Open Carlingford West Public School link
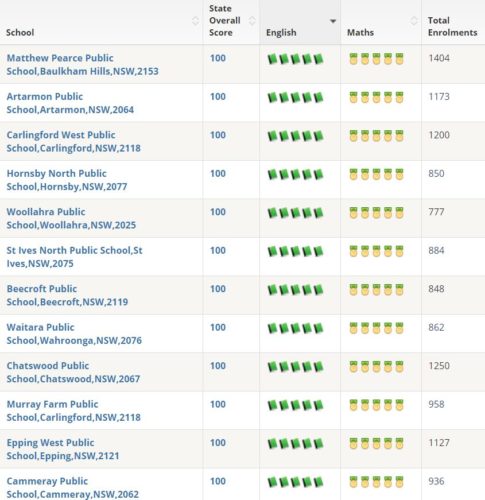This screenshot has width=485, height=500. pyautogui.click(x=73, y=141)
